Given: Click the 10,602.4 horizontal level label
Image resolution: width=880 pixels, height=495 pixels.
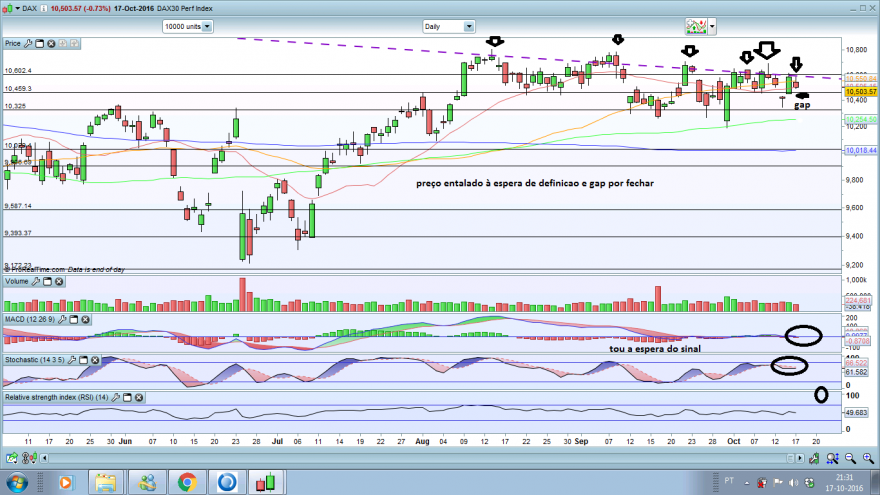Looking at the screenshot, I should click(x=18, y=71).
